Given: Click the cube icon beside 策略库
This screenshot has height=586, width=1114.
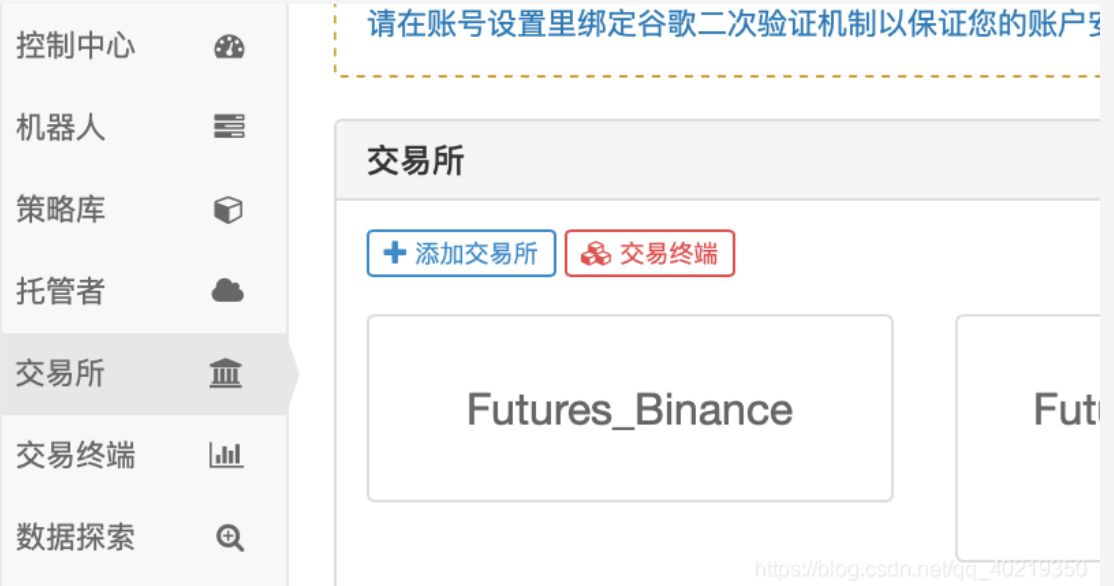Looking at the screenshot, I should pos(229,210).
